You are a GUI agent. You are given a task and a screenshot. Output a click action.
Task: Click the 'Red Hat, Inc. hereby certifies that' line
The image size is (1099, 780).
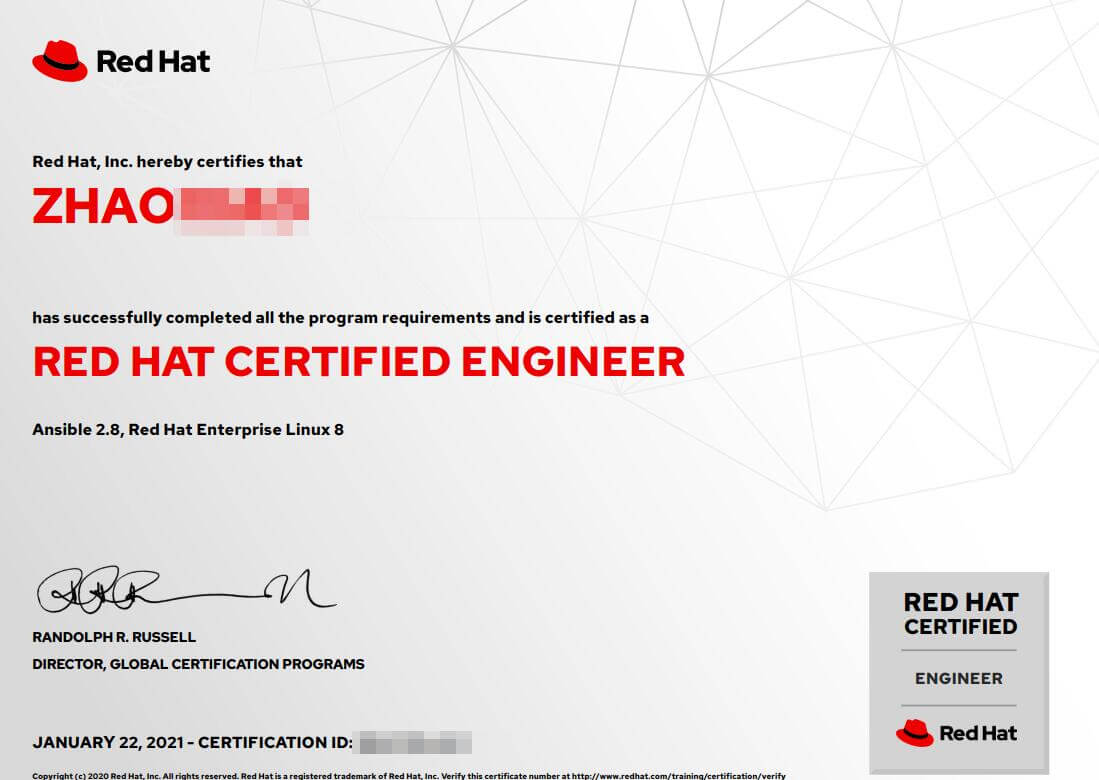coord(168,162)
